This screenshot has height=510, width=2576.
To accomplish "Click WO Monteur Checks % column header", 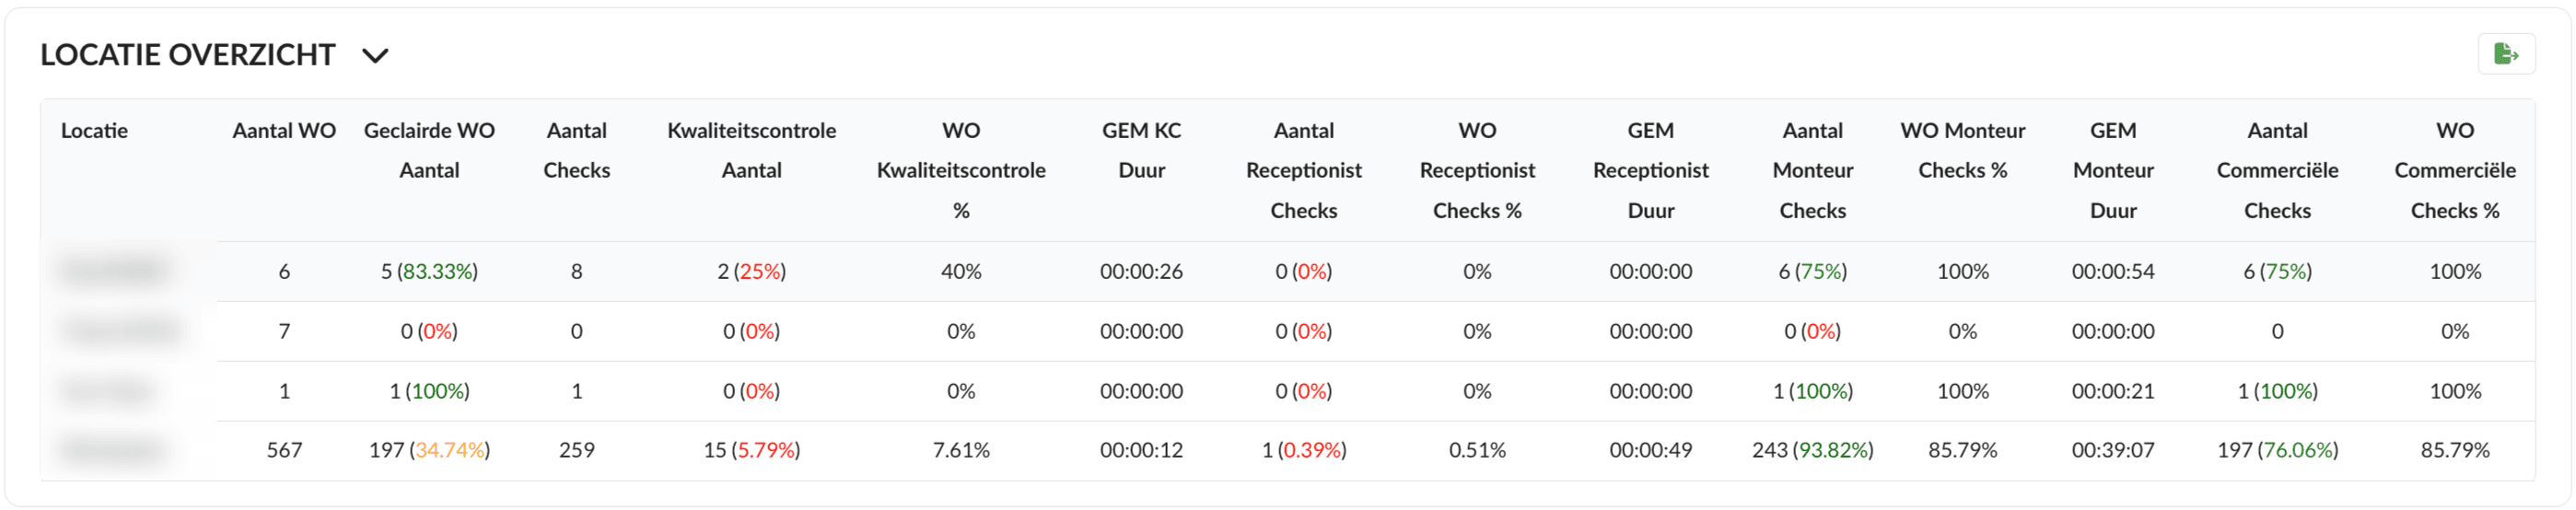I will click(x=1962, y=150).
